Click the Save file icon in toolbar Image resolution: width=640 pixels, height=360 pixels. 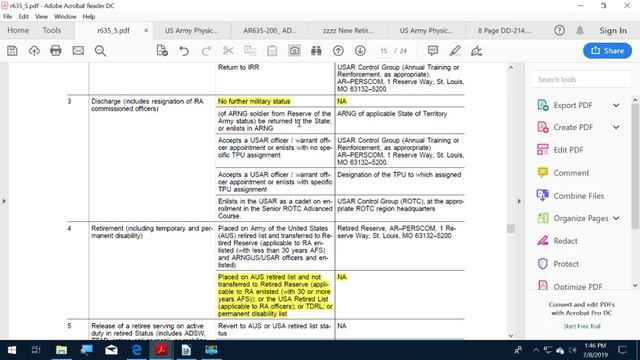tap(12, 51)
